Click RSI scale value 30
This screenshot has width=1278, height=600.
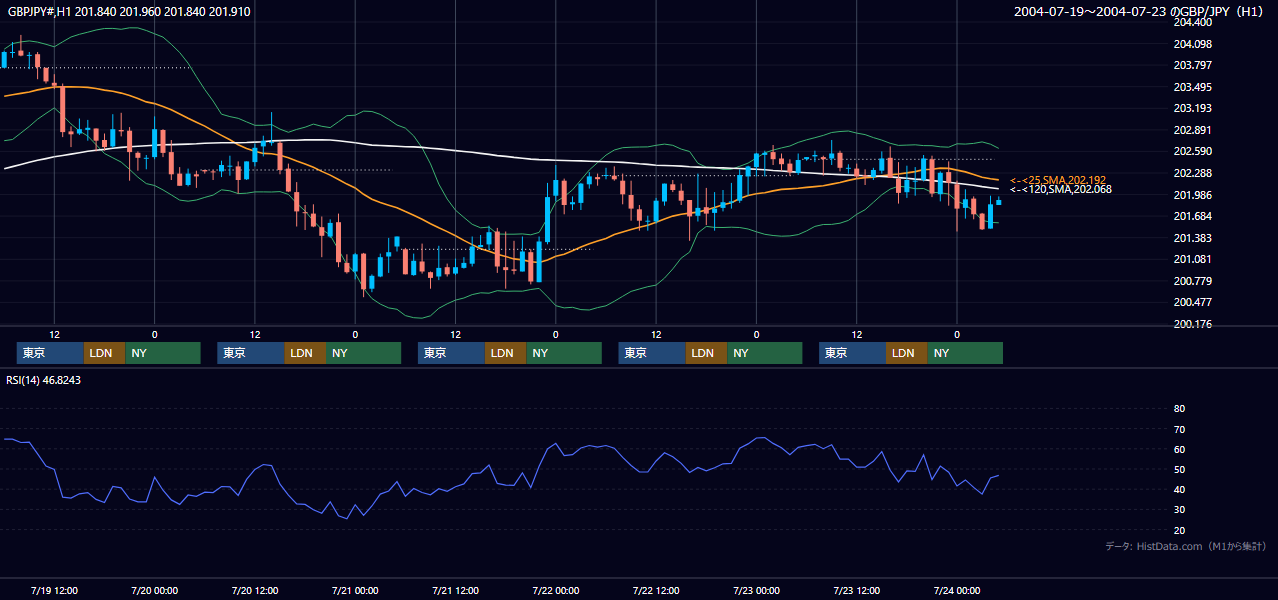[1179, 510]
